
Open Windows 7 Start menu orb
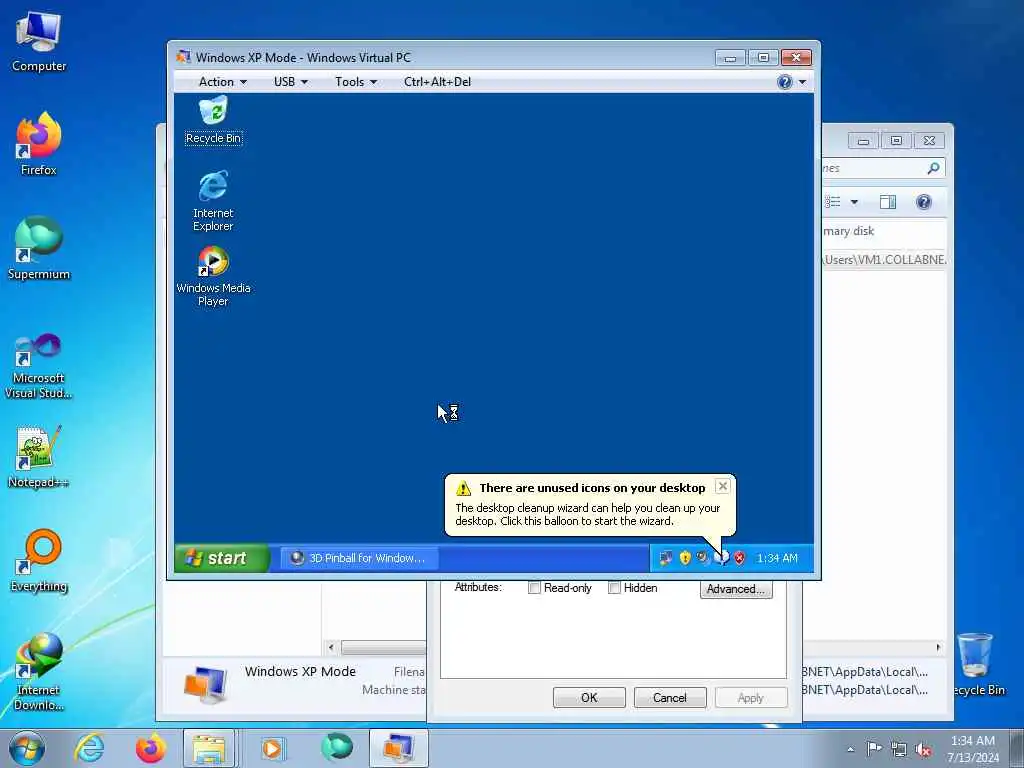pyautogui.click(x=27, y=748)
